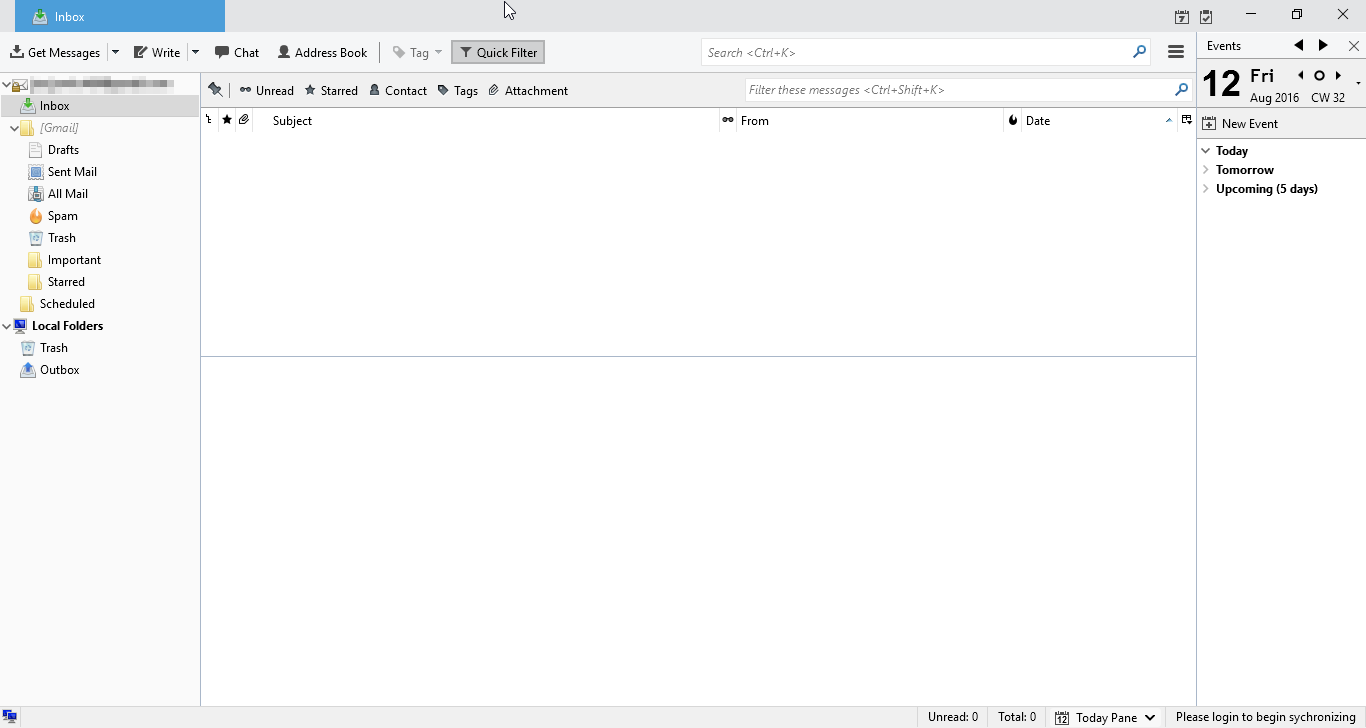Open the Write button dropdown arrow
This screenshot has width=1366, height=728.
(x=196, y=51)
